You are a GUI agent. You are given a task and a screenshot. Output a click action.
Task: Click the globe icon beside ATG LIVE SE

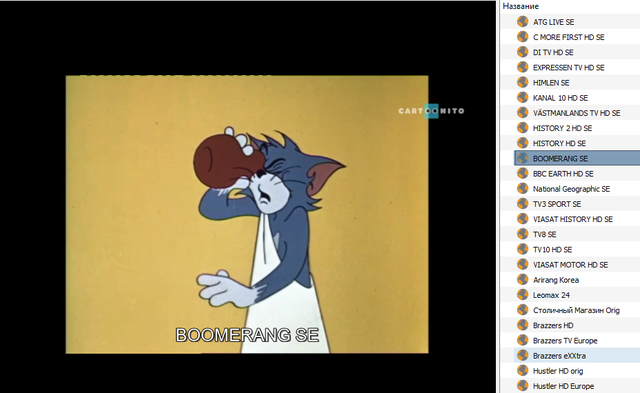(522, 22)
